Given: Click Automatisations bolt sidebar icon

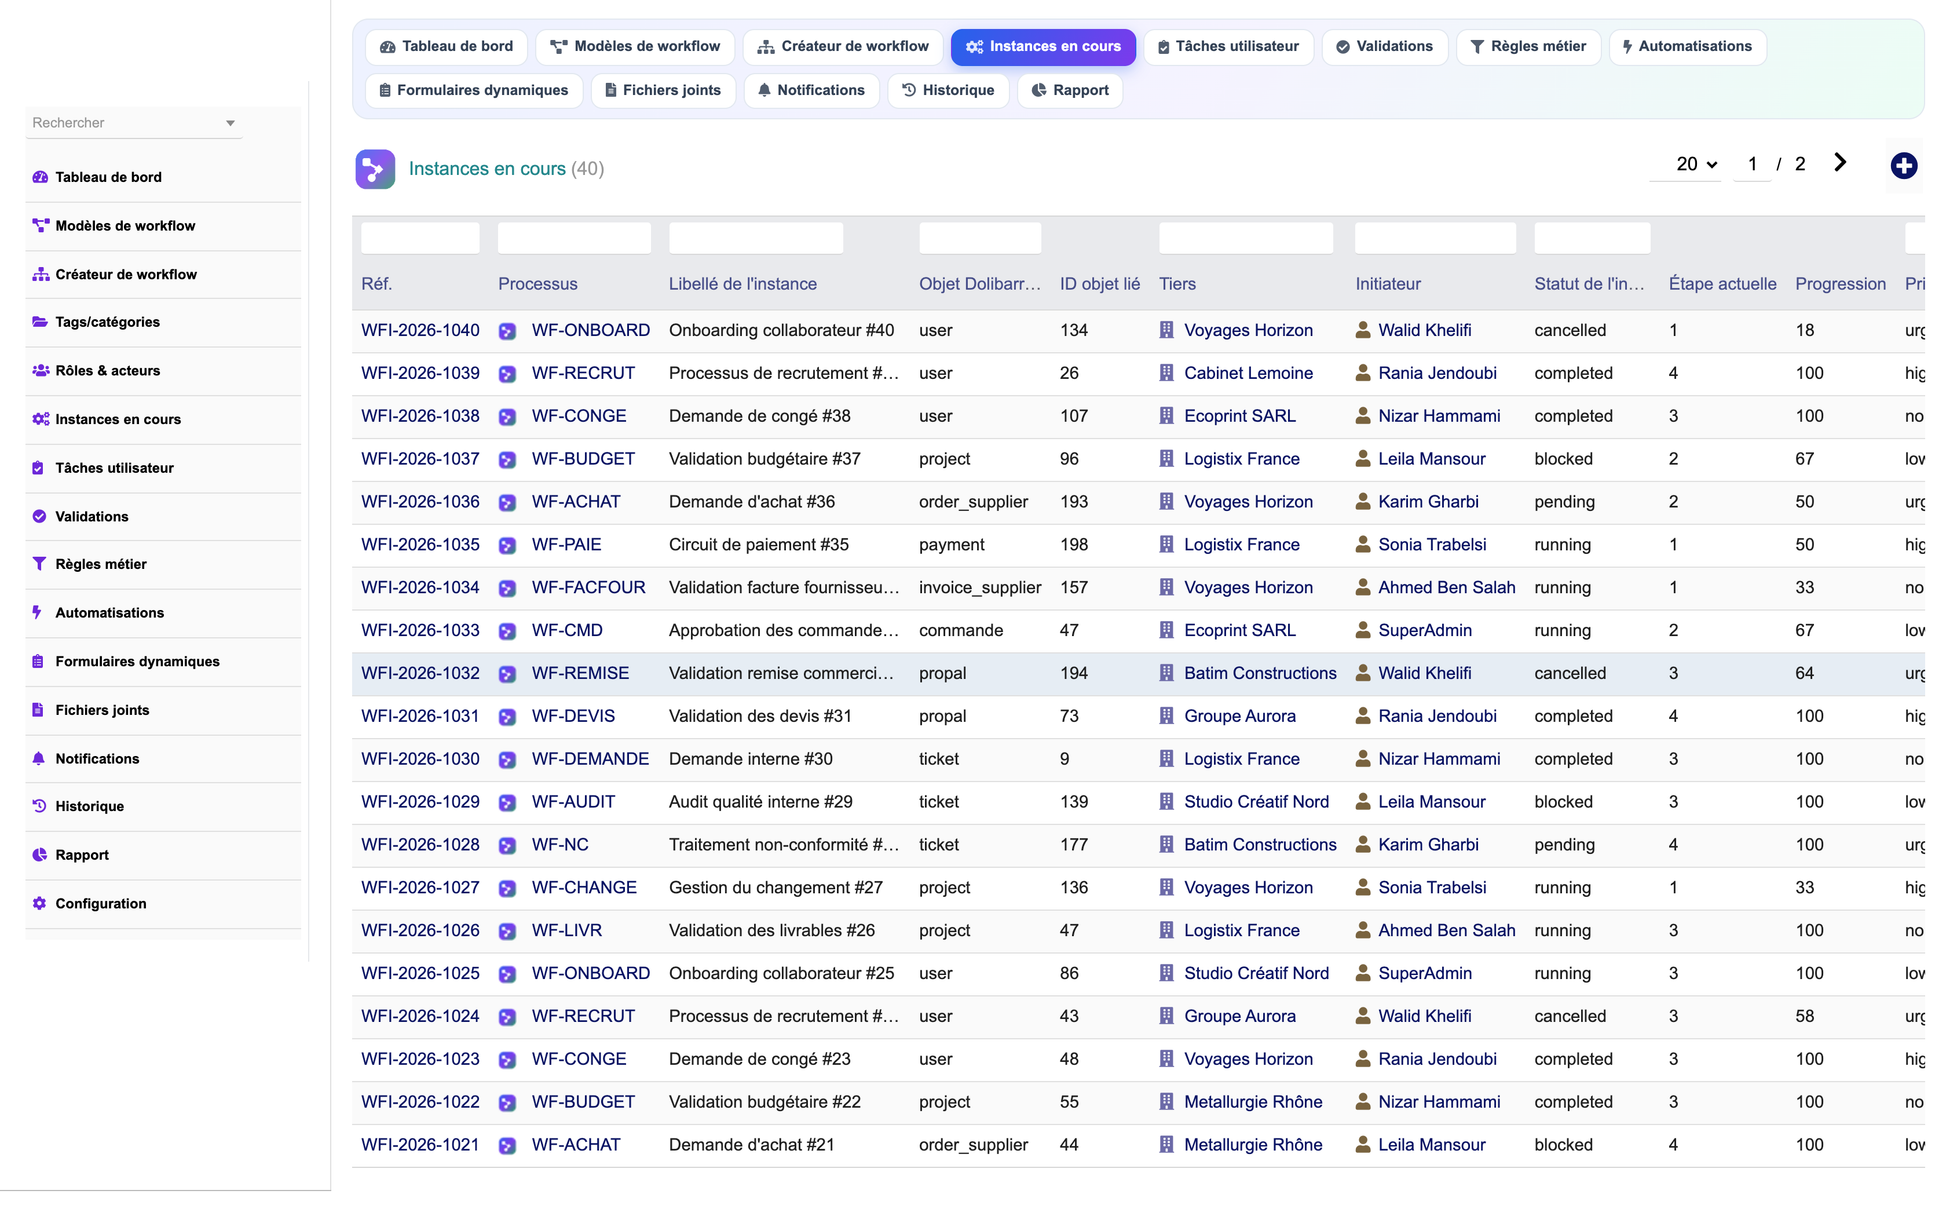Looking at the screenshot, I should [38, 612].
